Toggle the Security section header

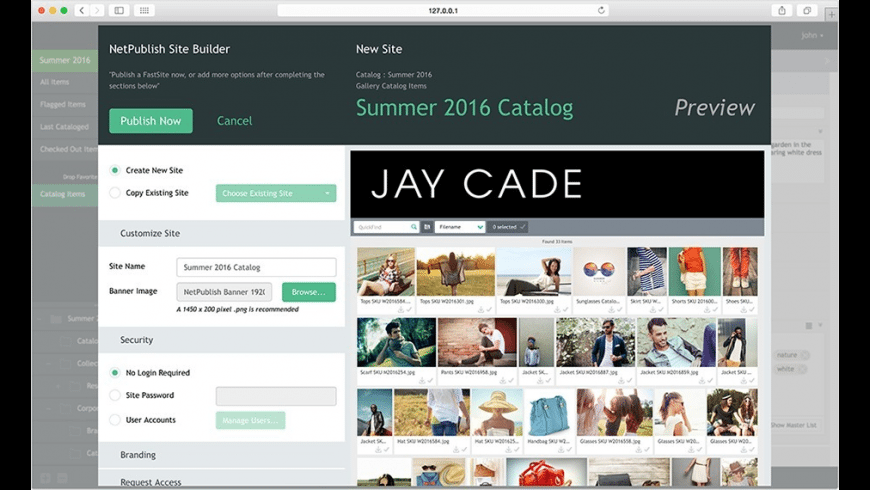(221, 340)
